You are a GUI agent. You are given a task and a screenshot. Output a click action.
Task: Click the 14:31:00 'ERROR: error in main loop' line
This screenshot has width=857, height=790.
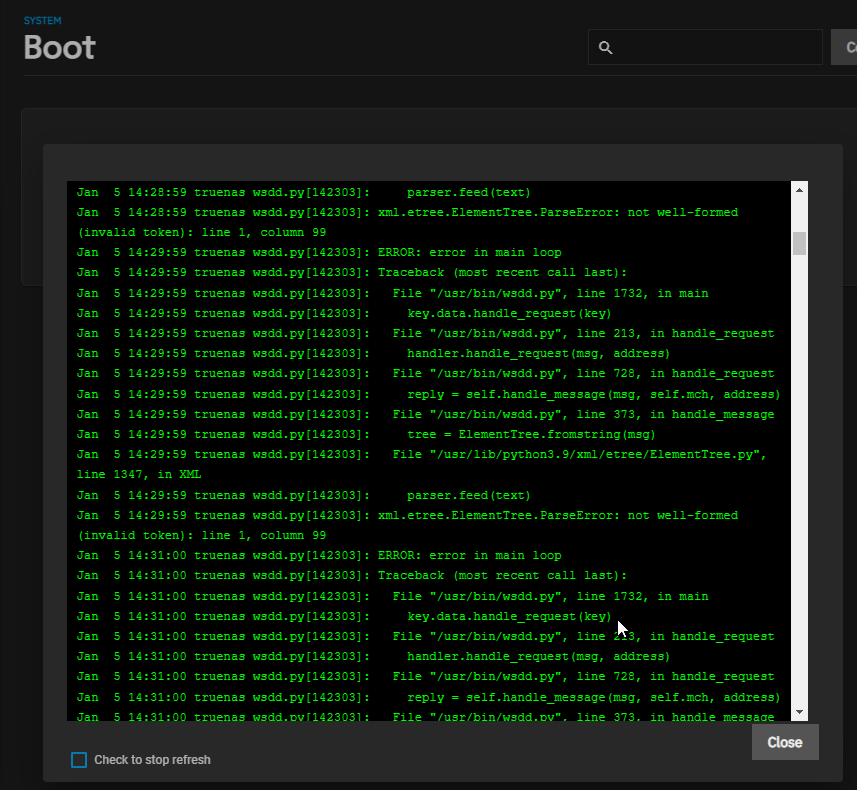[319, 555]
